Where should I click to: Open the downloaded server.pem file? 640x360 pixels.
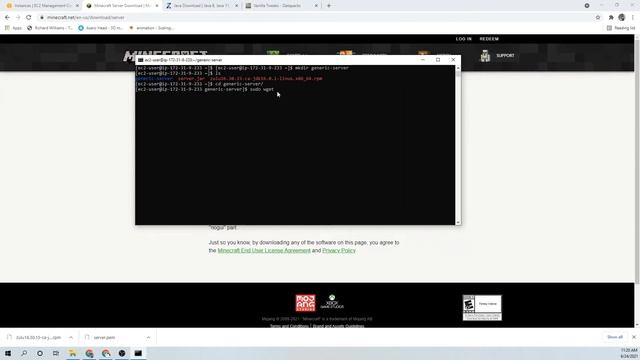(100, 338)
